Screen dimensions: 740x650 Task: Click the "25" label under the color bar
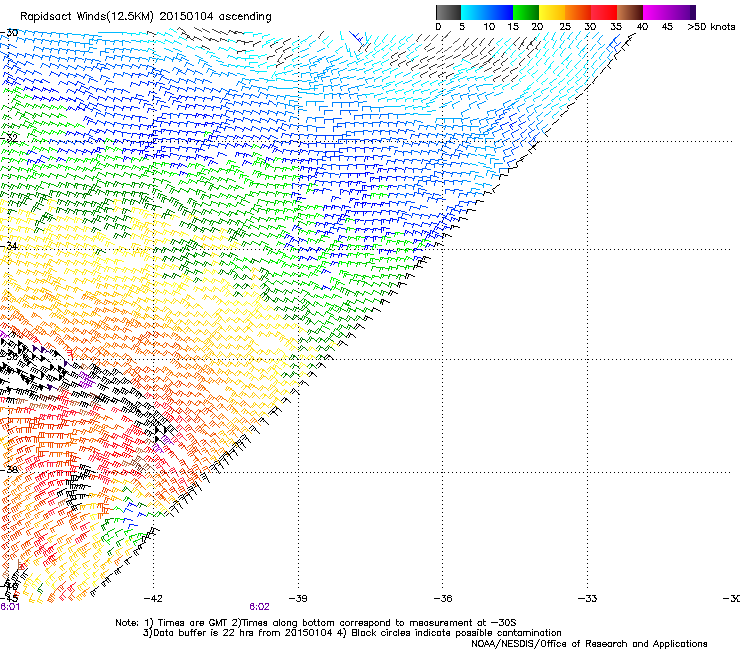pyautogui.click(x=565, y=27)
